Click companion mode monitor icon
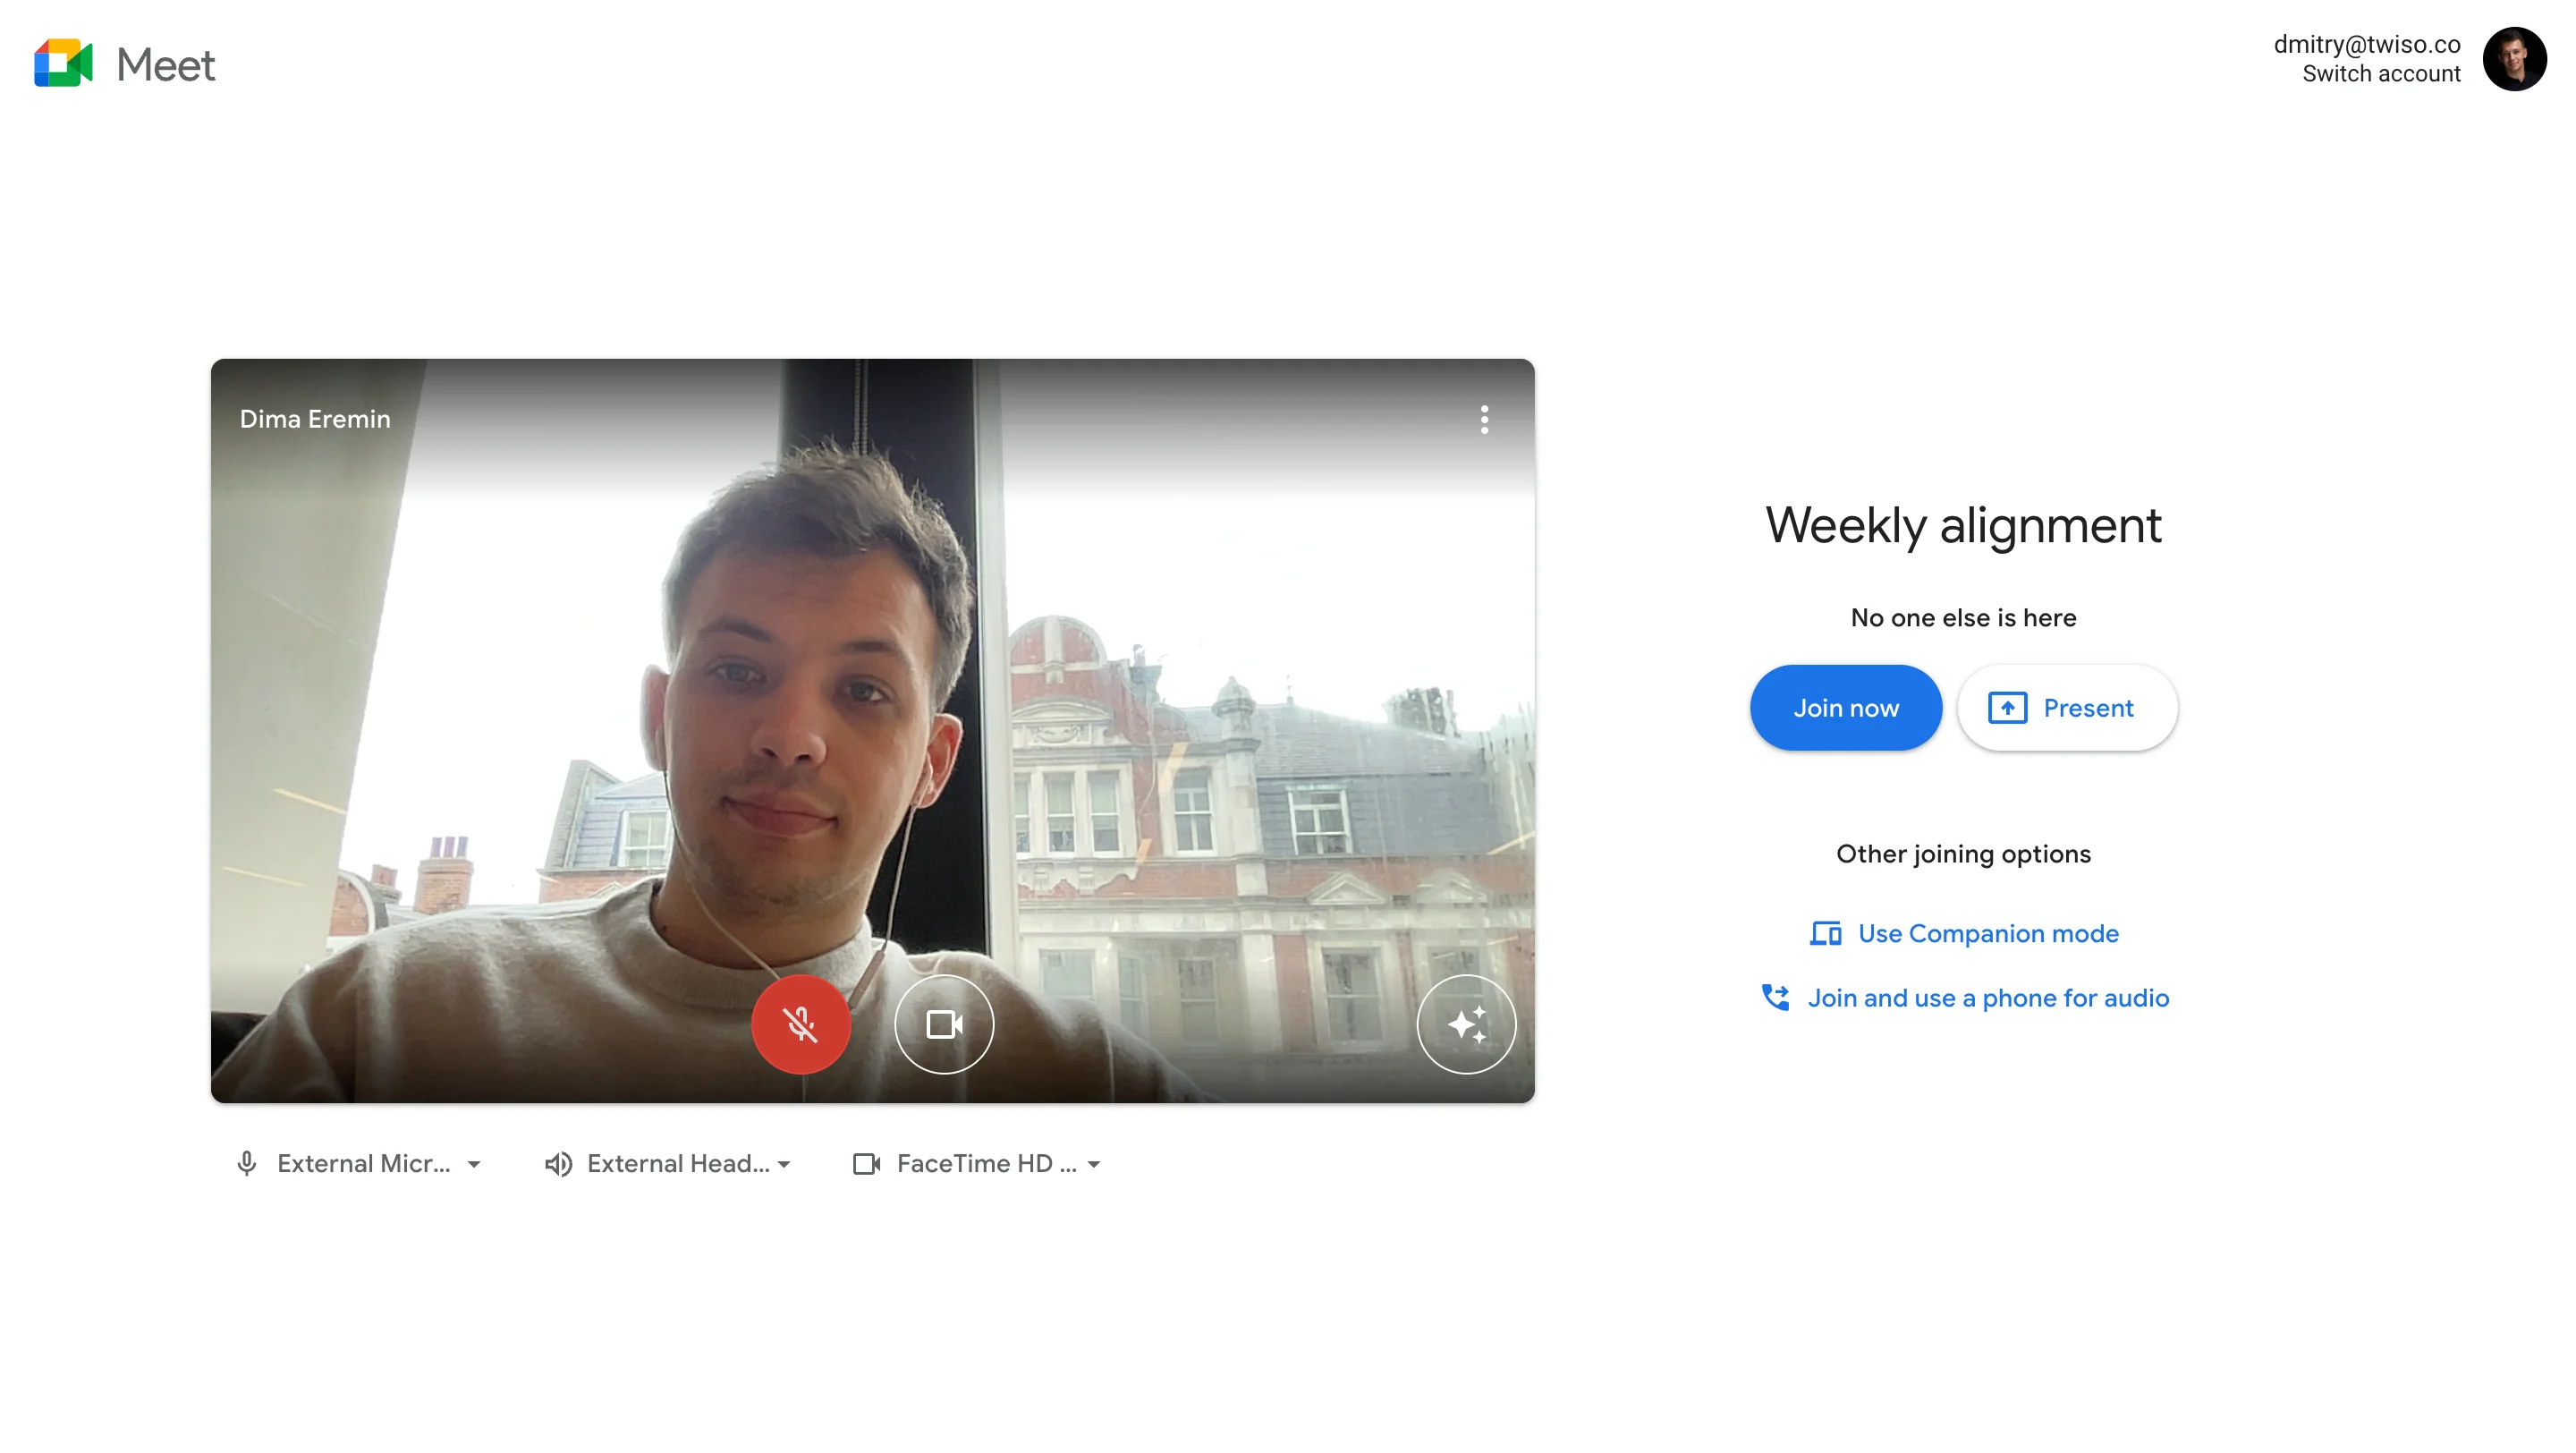 pyautogui.click(x=1824, y=932)
